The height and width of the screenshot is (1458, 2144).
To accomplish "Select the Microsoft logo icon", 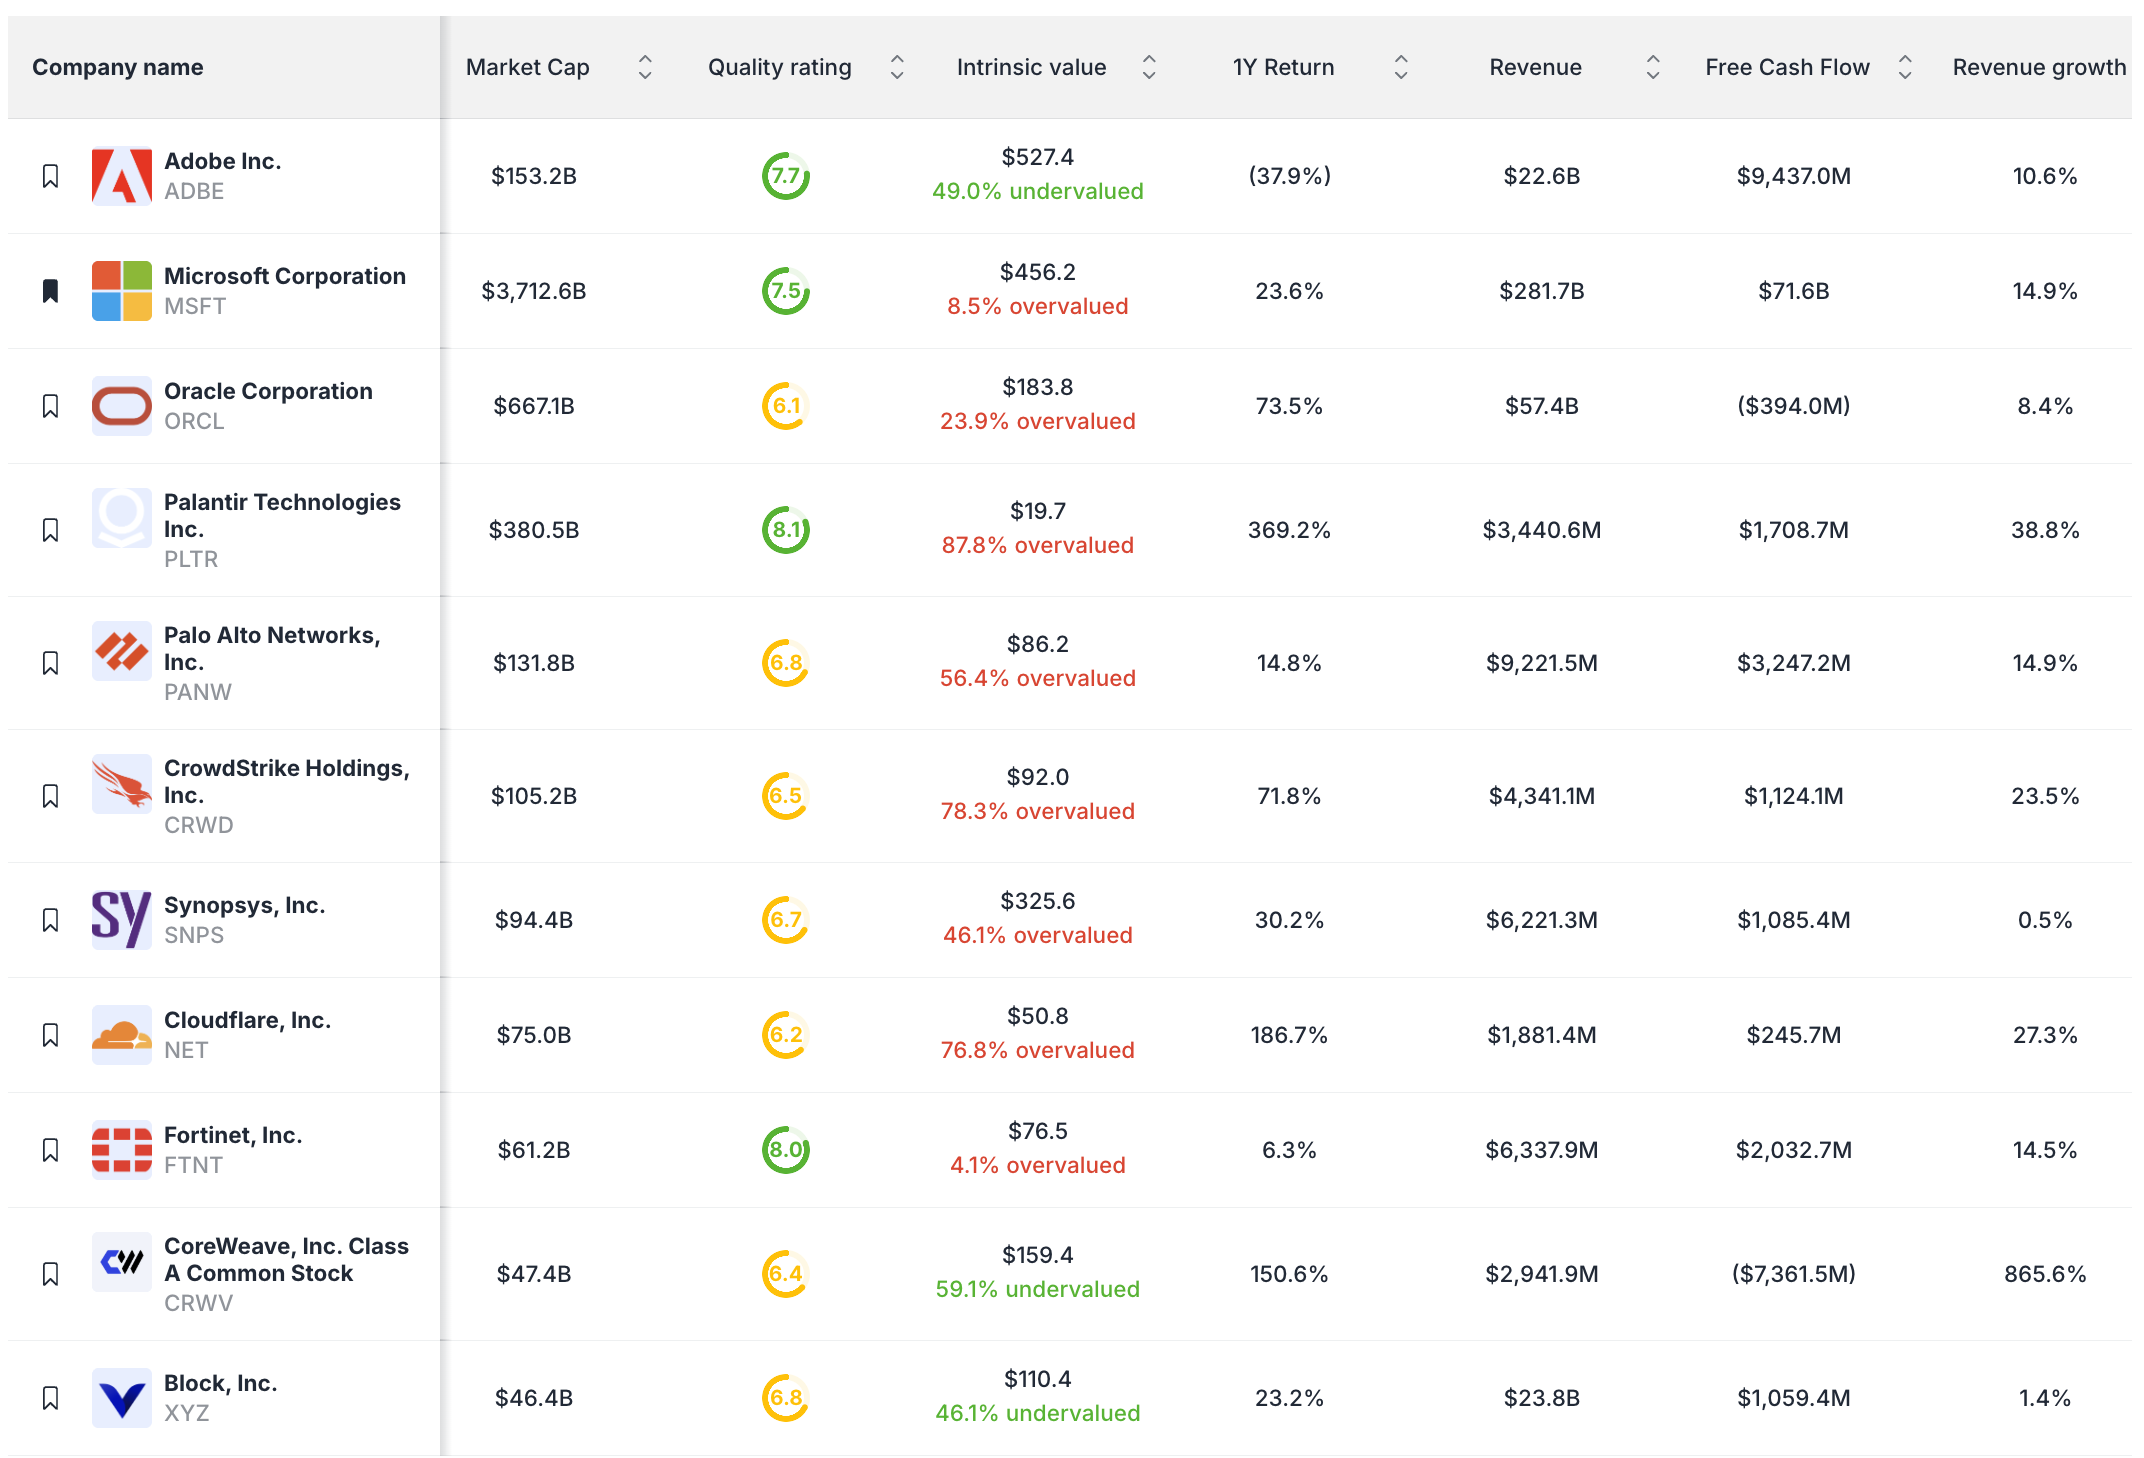I will [x=120, y=291].
